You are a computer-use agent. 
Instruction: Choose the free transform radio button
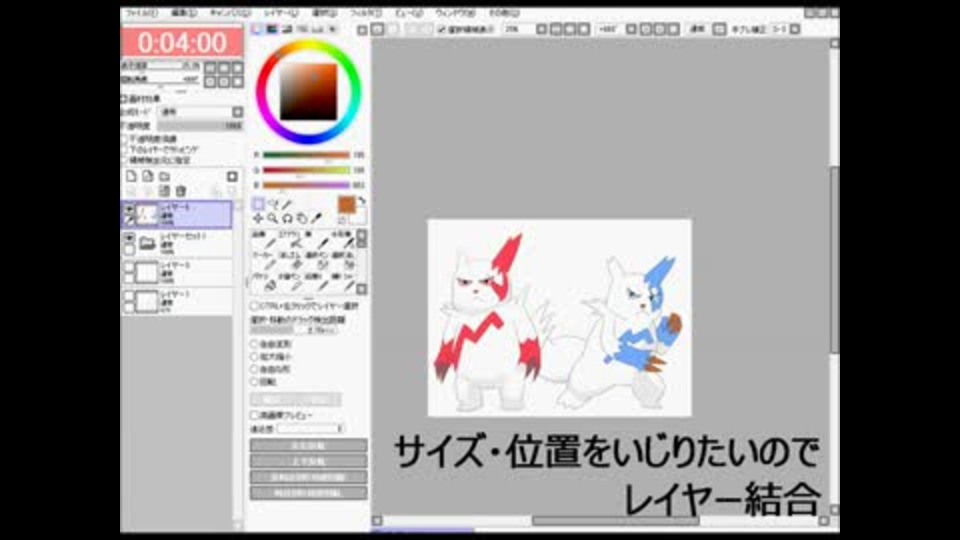[255, 345]
